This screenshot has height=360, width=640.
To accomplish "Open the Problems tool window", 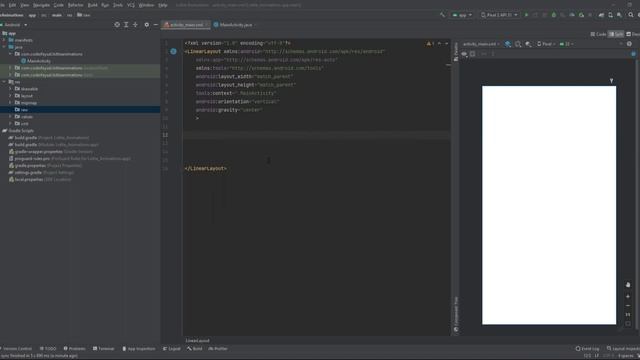I will [74, 349].
